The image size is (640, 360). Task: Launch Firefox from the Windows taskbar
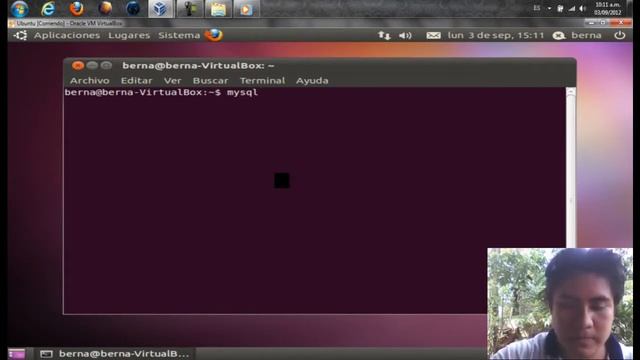[76, 9]
